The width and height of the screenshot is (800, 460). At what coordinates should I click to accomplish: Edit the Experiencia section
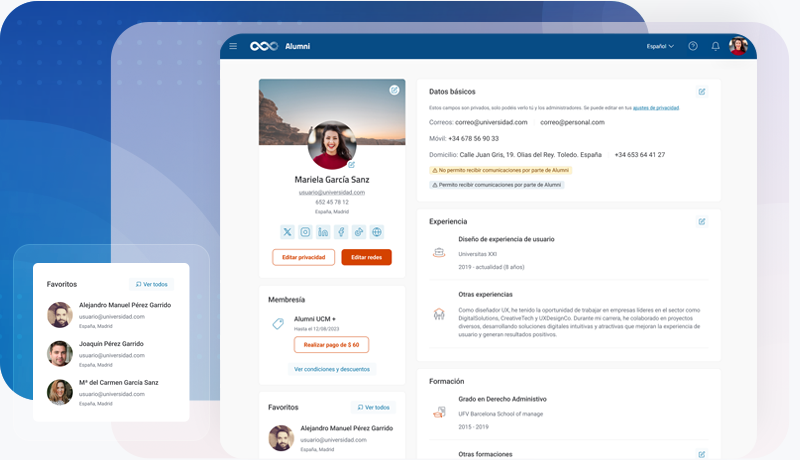pyautogui.click(x=702, y=221)
